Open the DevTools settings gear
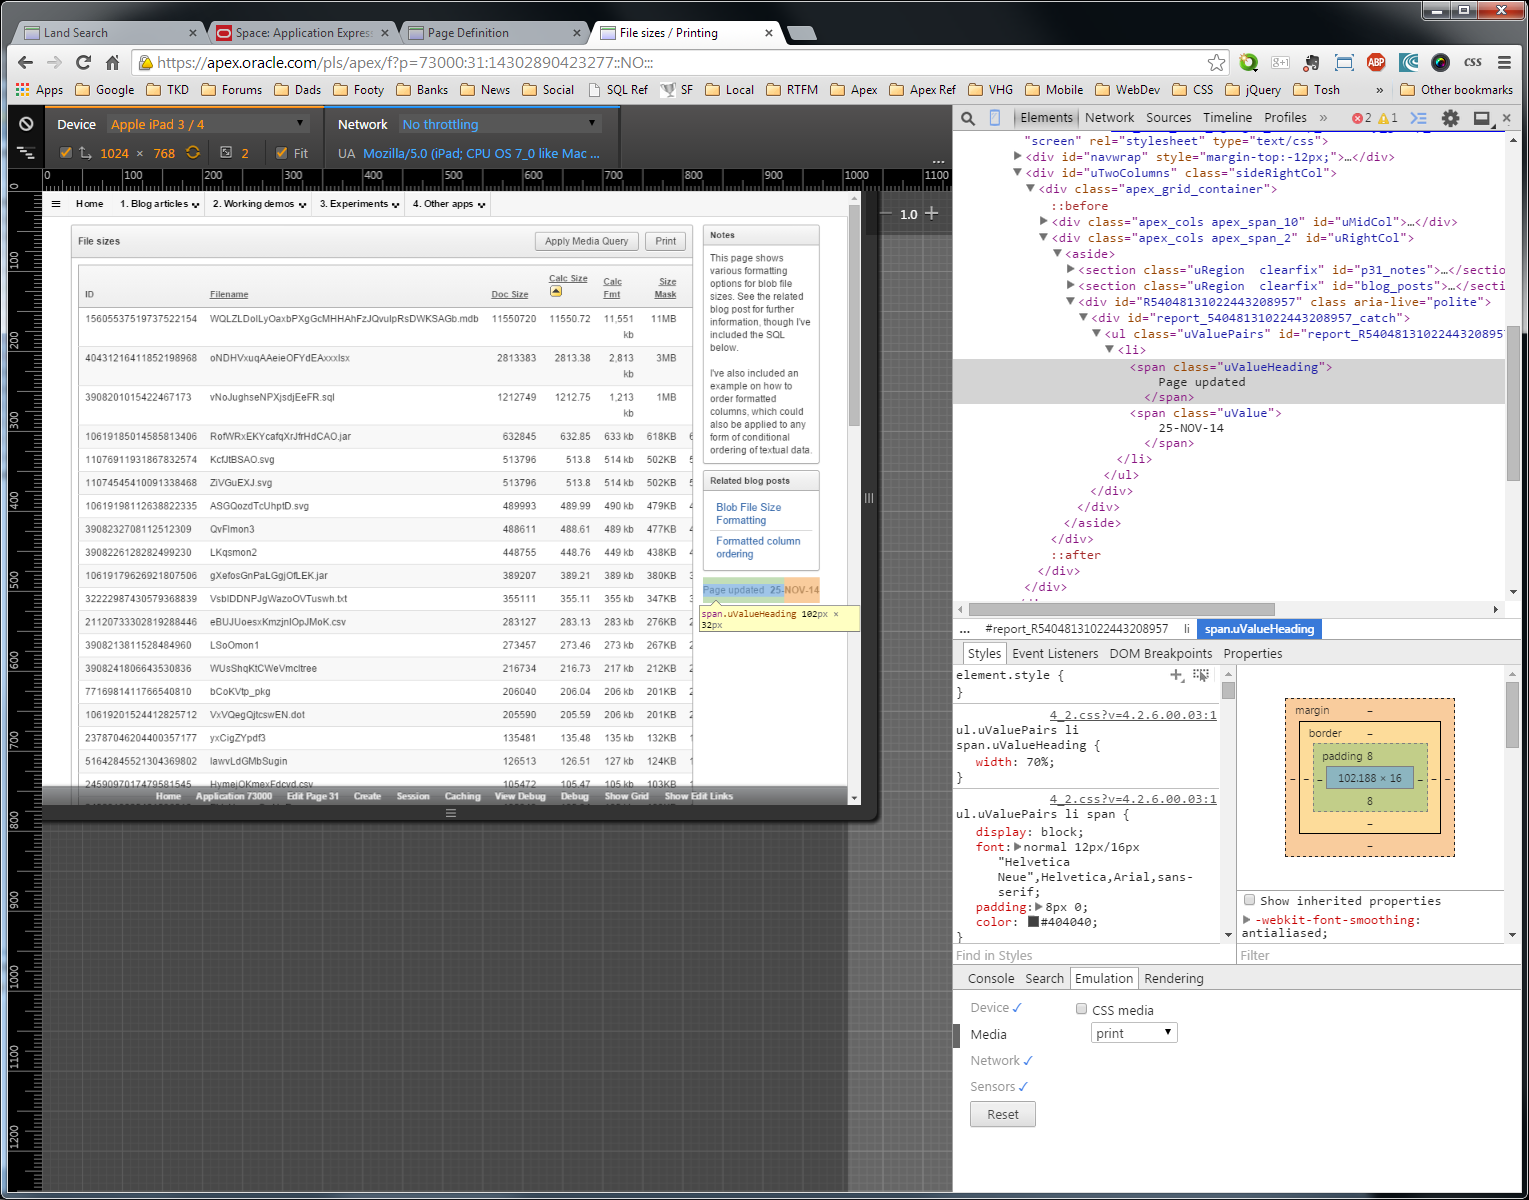 pyautogui.click(x=1451, y=118)
